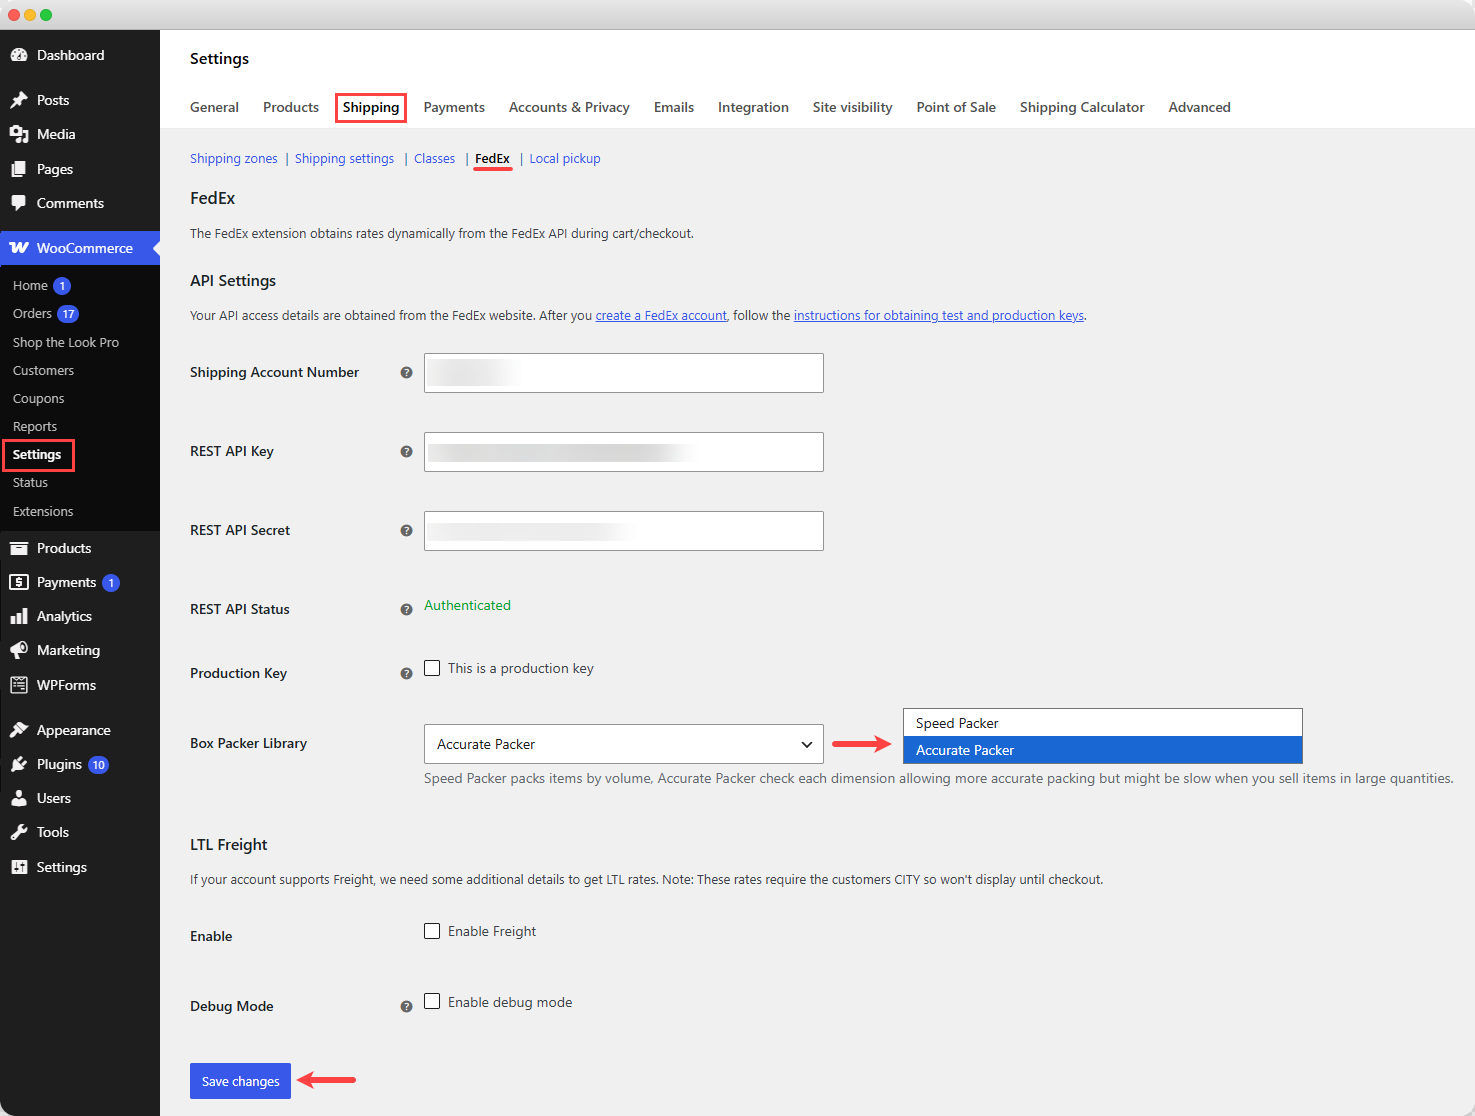Click the bottom Settings sliders icon

(19, 867)
